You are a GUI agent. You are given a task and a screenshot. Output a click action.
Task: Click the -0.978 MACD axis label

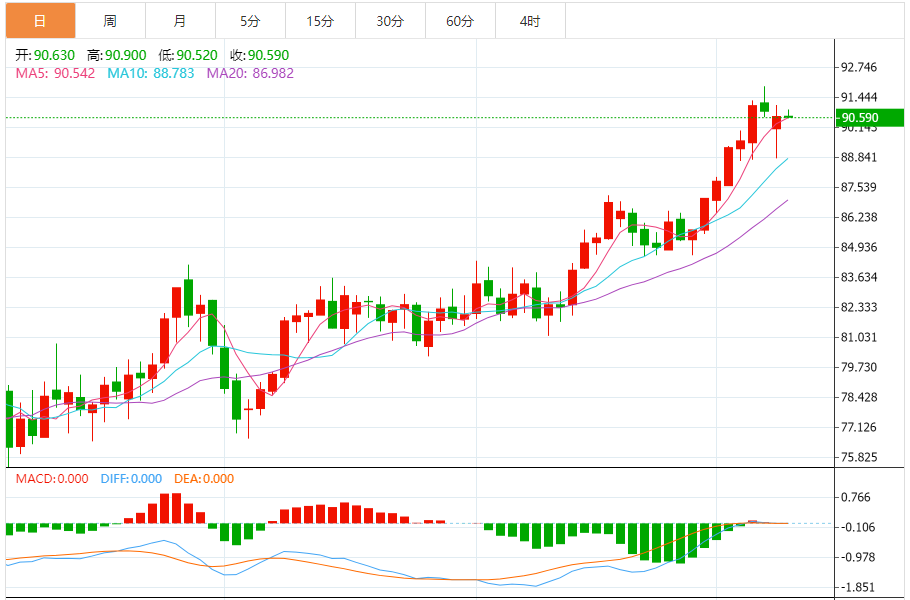pyautogui.click(x=856, y=557)
